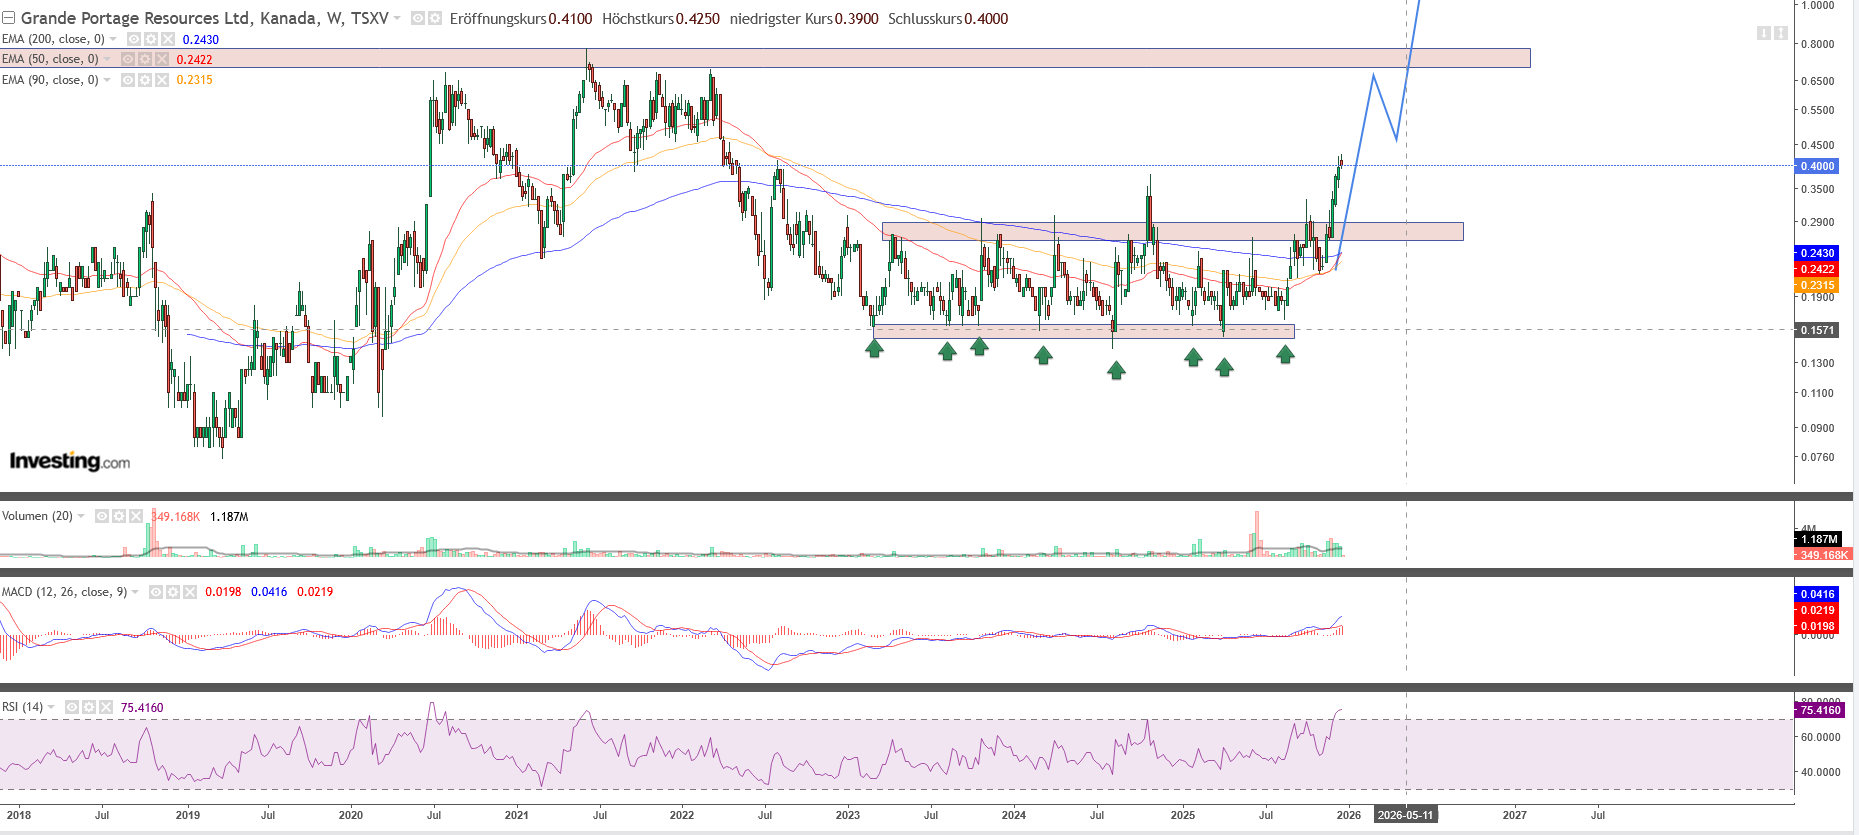Open MACD indicator settings gear
The height and width of the screenshot is (835, 1859).
[173, 592]
